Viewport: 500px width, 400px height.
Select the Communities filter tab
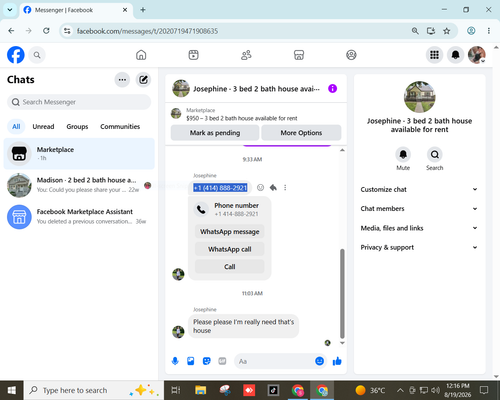tap(120, 127)
